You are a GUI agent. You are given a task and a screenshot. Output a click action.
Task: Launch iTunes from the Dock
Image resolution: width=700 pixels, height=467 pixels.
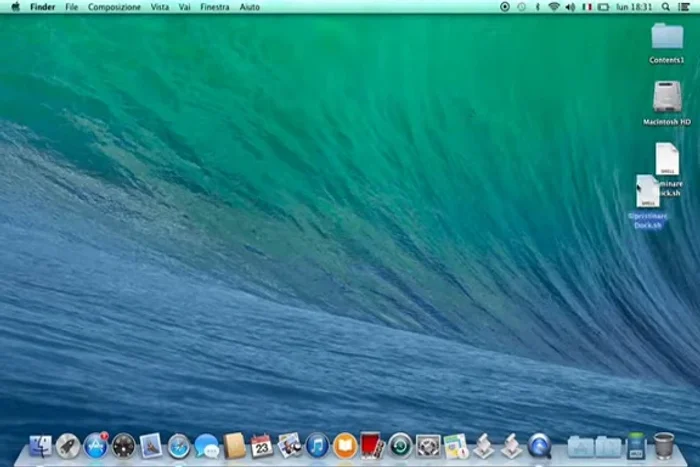click(x=317, y=445)
